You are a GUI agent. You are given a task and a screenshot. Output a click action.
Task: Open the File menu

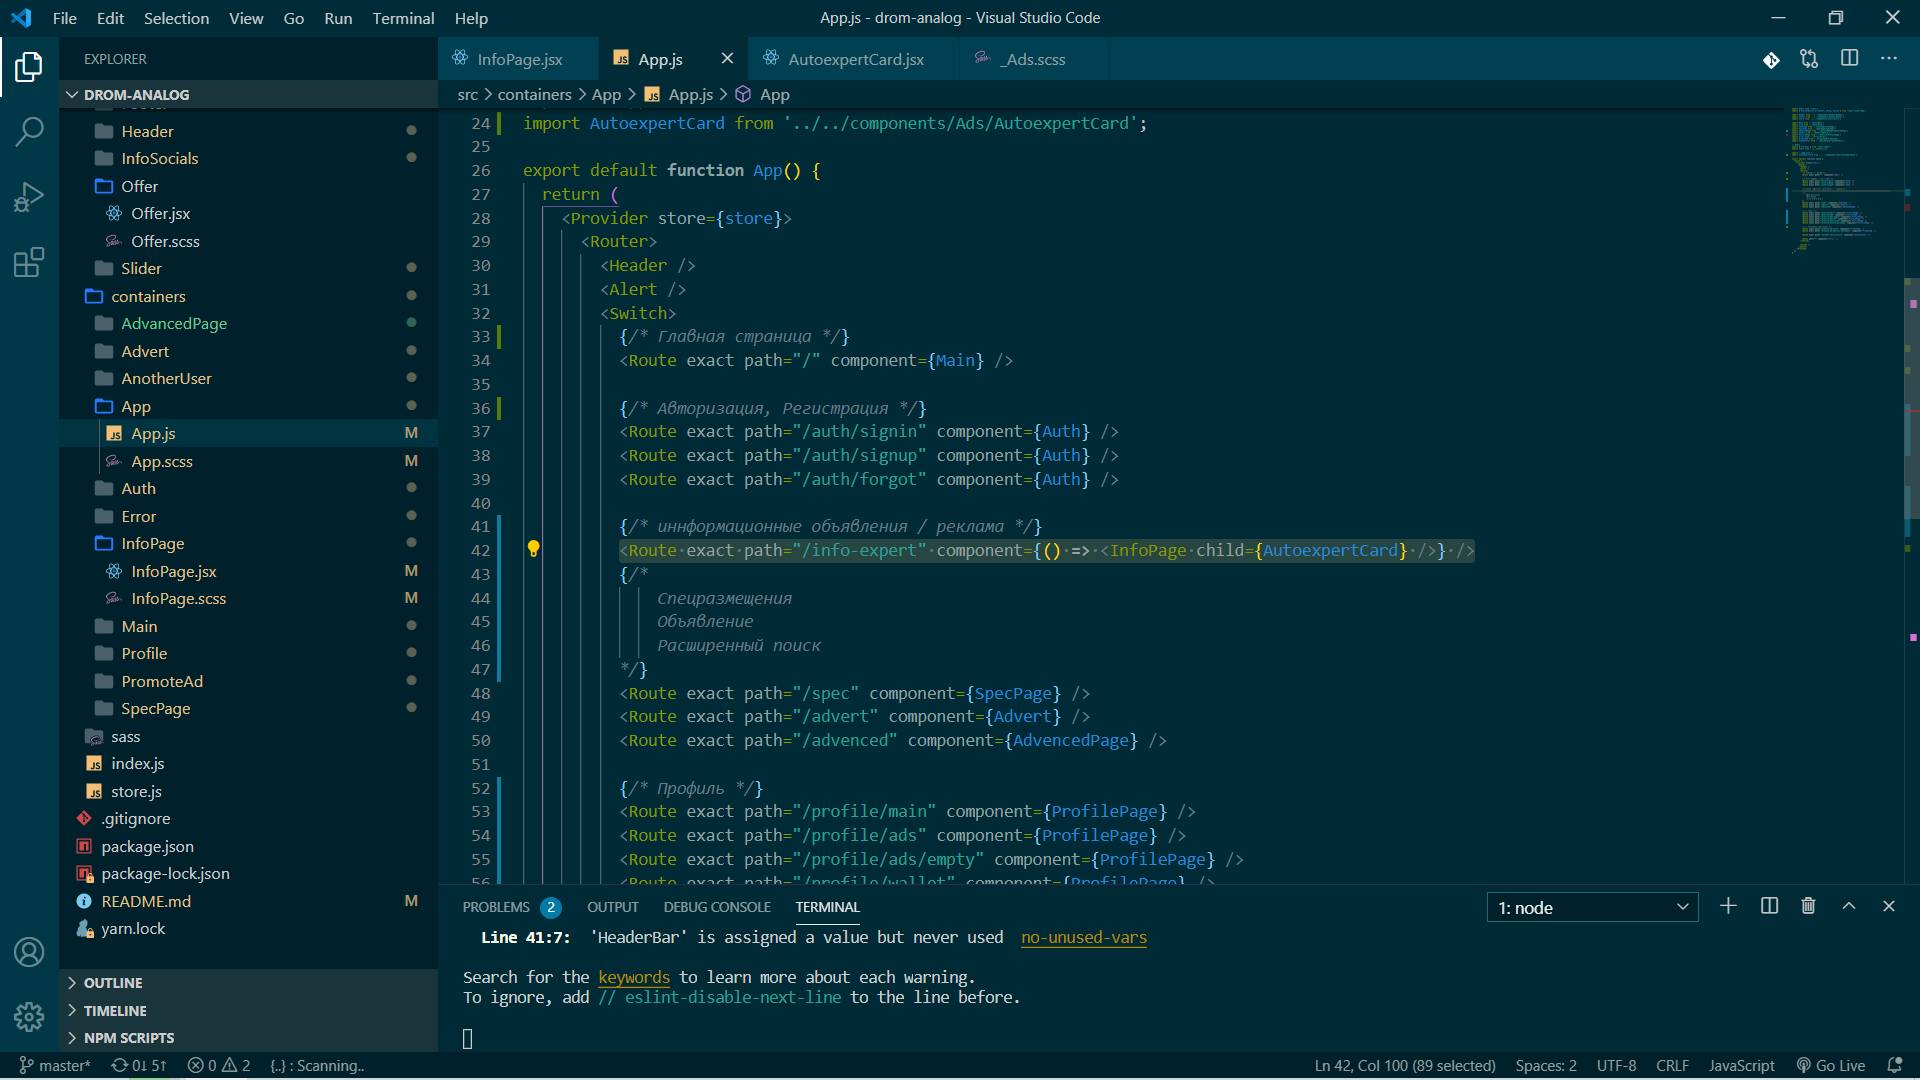(x=64, y=18)
